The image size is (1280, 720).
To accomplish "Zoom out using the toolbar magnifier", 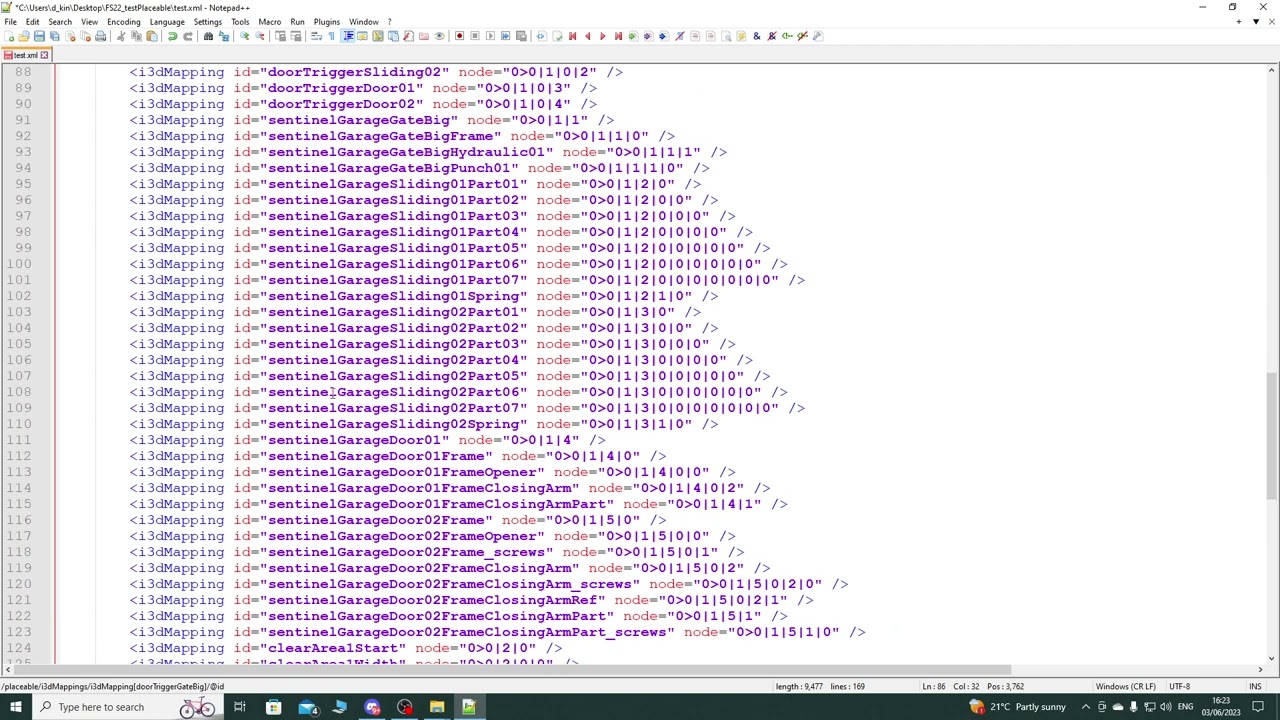I will (x=259, y=36).
